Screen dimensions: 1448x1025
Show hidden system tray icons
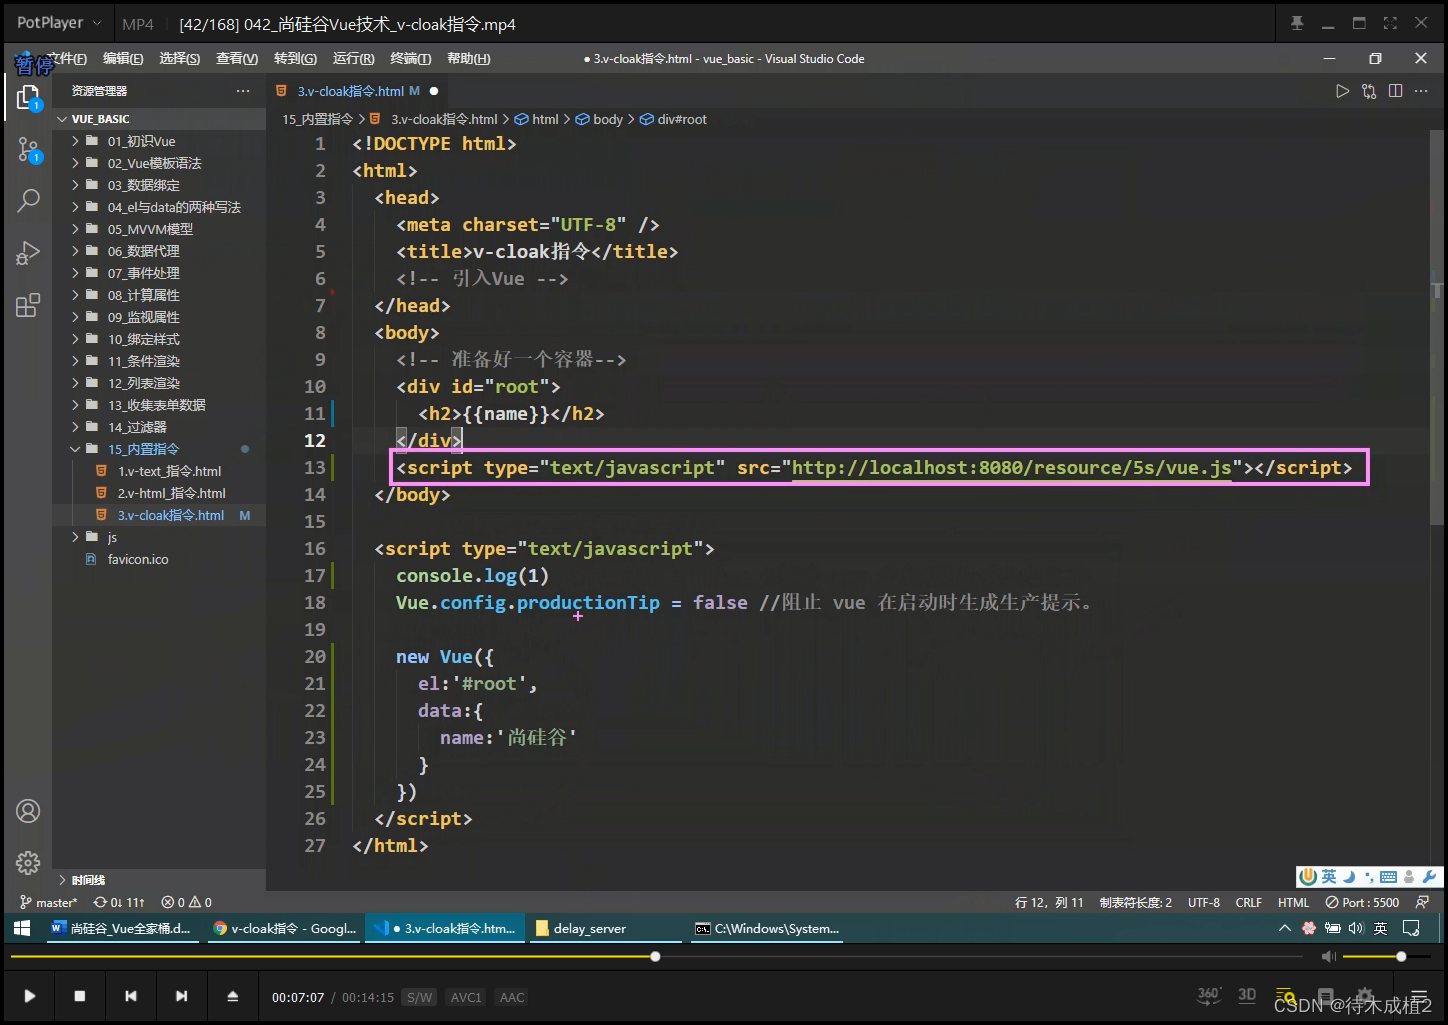click(x=1285, y=928)
